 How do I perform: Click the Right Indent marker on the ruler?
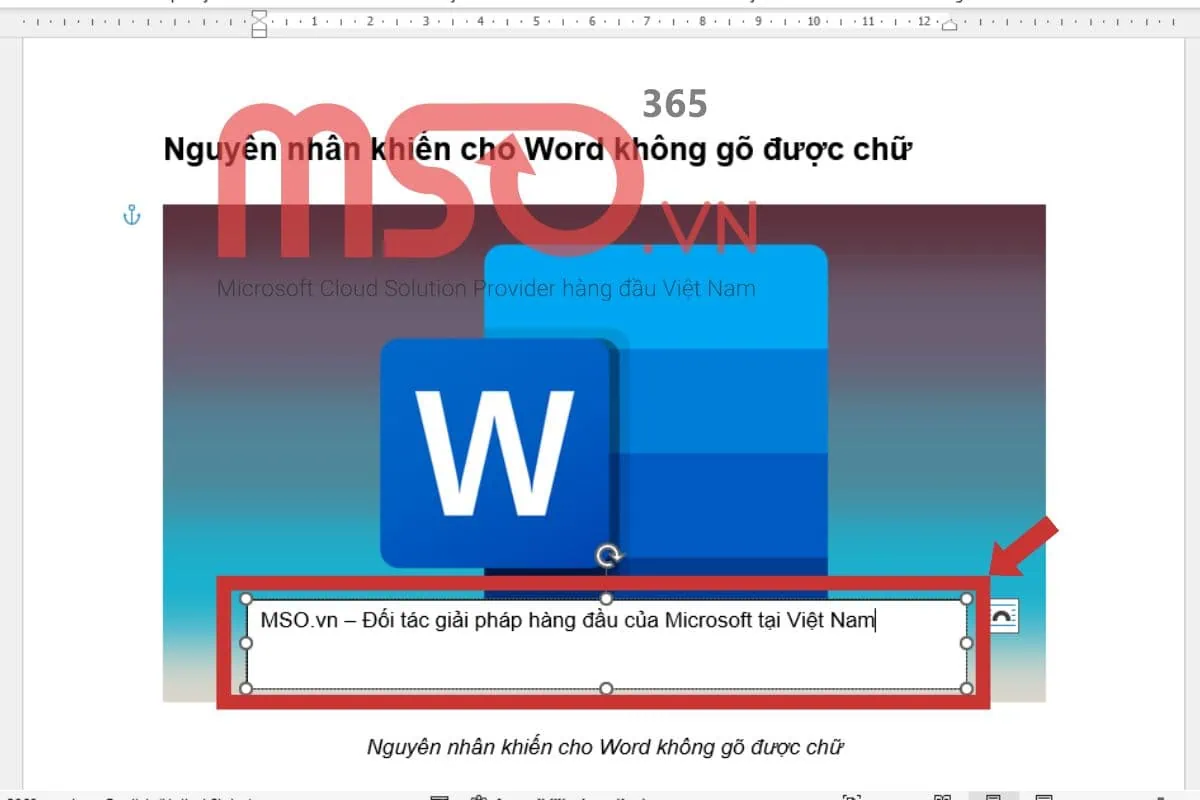point(949,25)
